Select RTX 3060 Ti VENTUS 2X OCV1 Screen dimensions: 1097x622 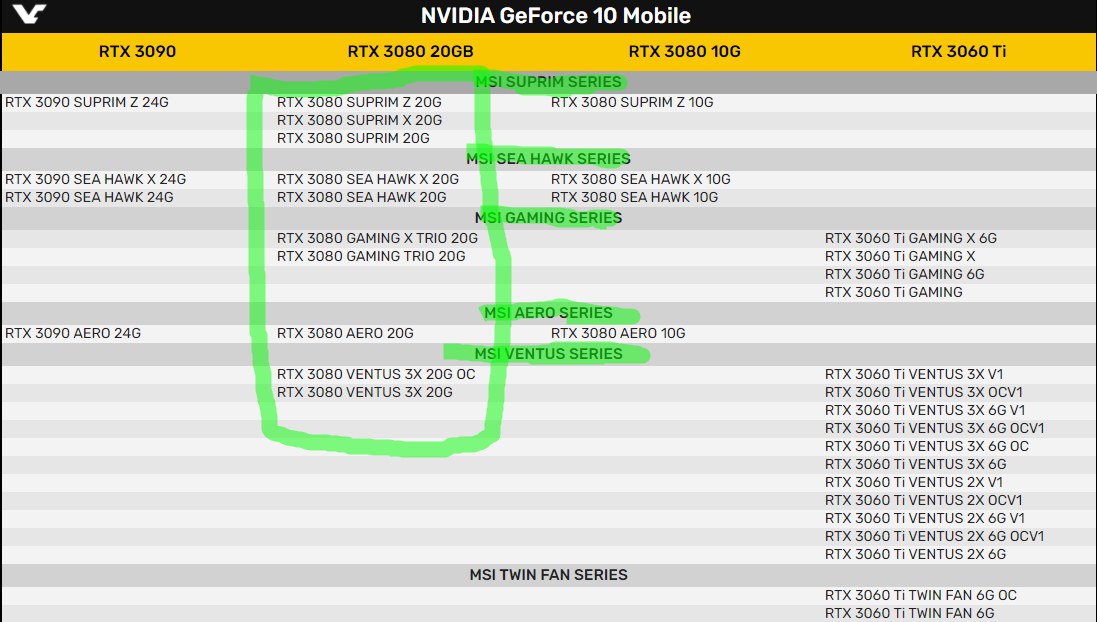[923, 501]
